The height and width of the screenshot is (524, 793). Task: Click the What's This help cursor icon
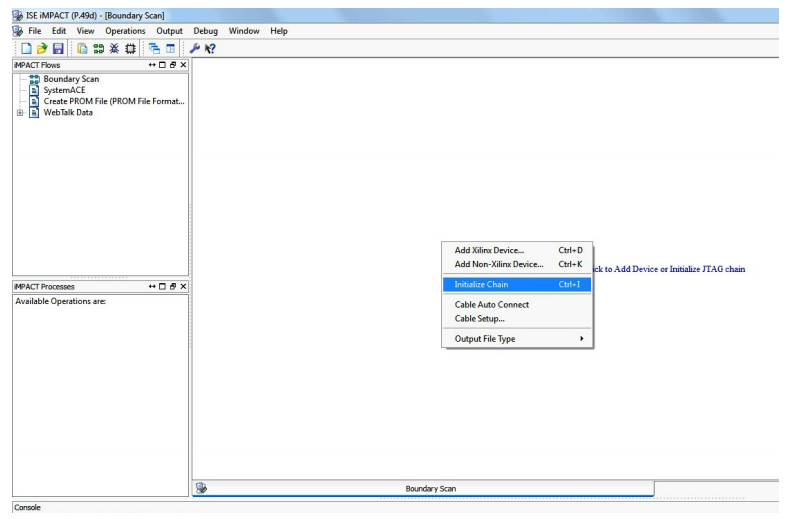(211, 48)
